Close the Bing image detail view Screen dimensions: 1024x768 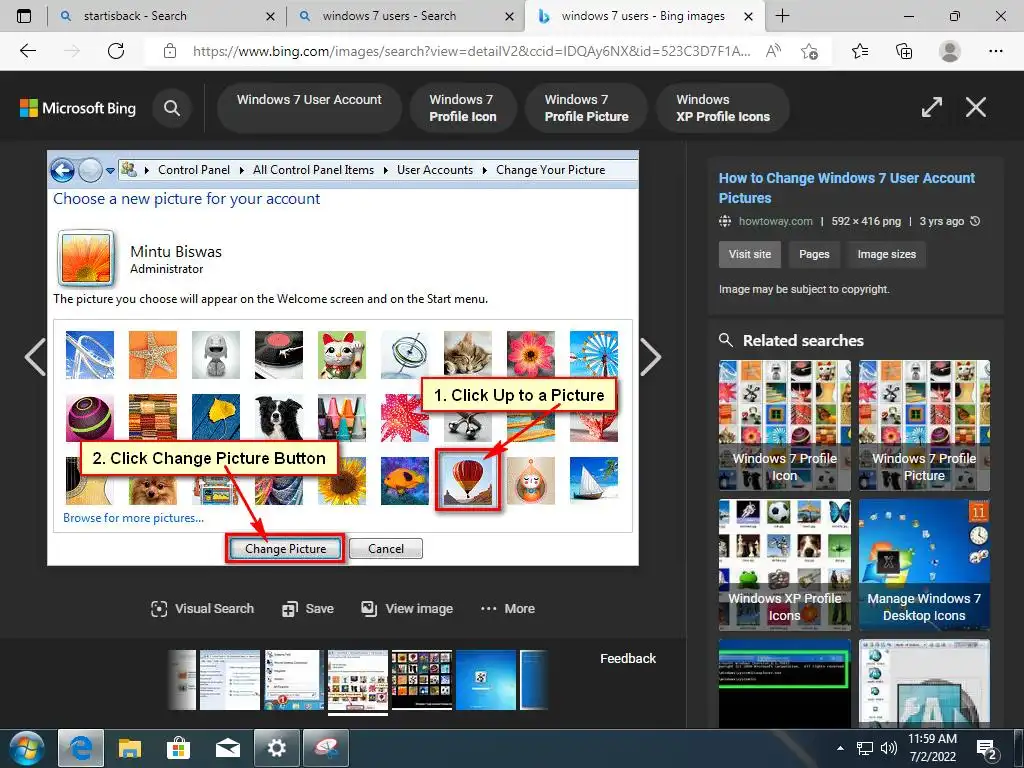976,107
